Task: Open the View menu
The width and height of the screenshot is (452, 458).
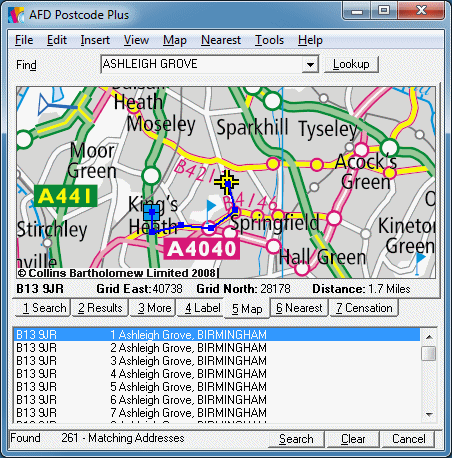Action: click(x=136, y=40)
